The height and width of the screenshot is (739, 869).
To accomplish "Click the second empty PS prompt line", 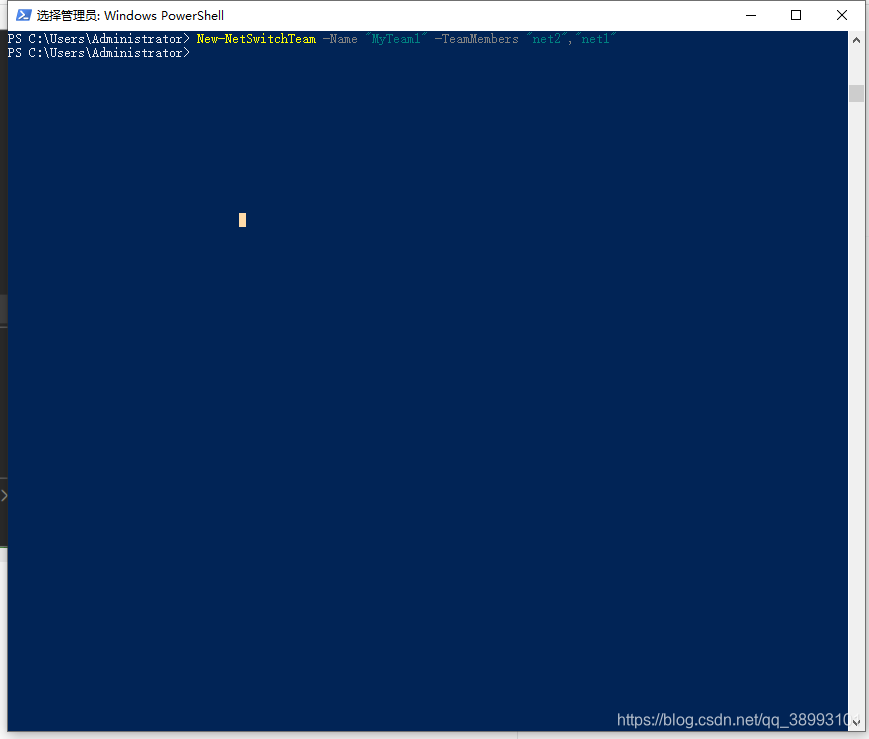I will pyautogui.click(x=99, y=53).
